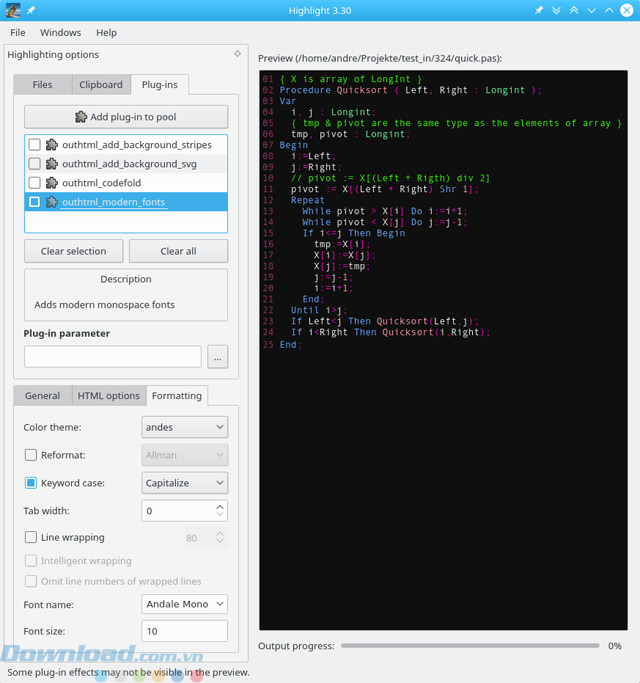The height and width of the screenshot is (683, 640).
Task: Switch to the HTML options tab
Action: [x=108, y=396]
